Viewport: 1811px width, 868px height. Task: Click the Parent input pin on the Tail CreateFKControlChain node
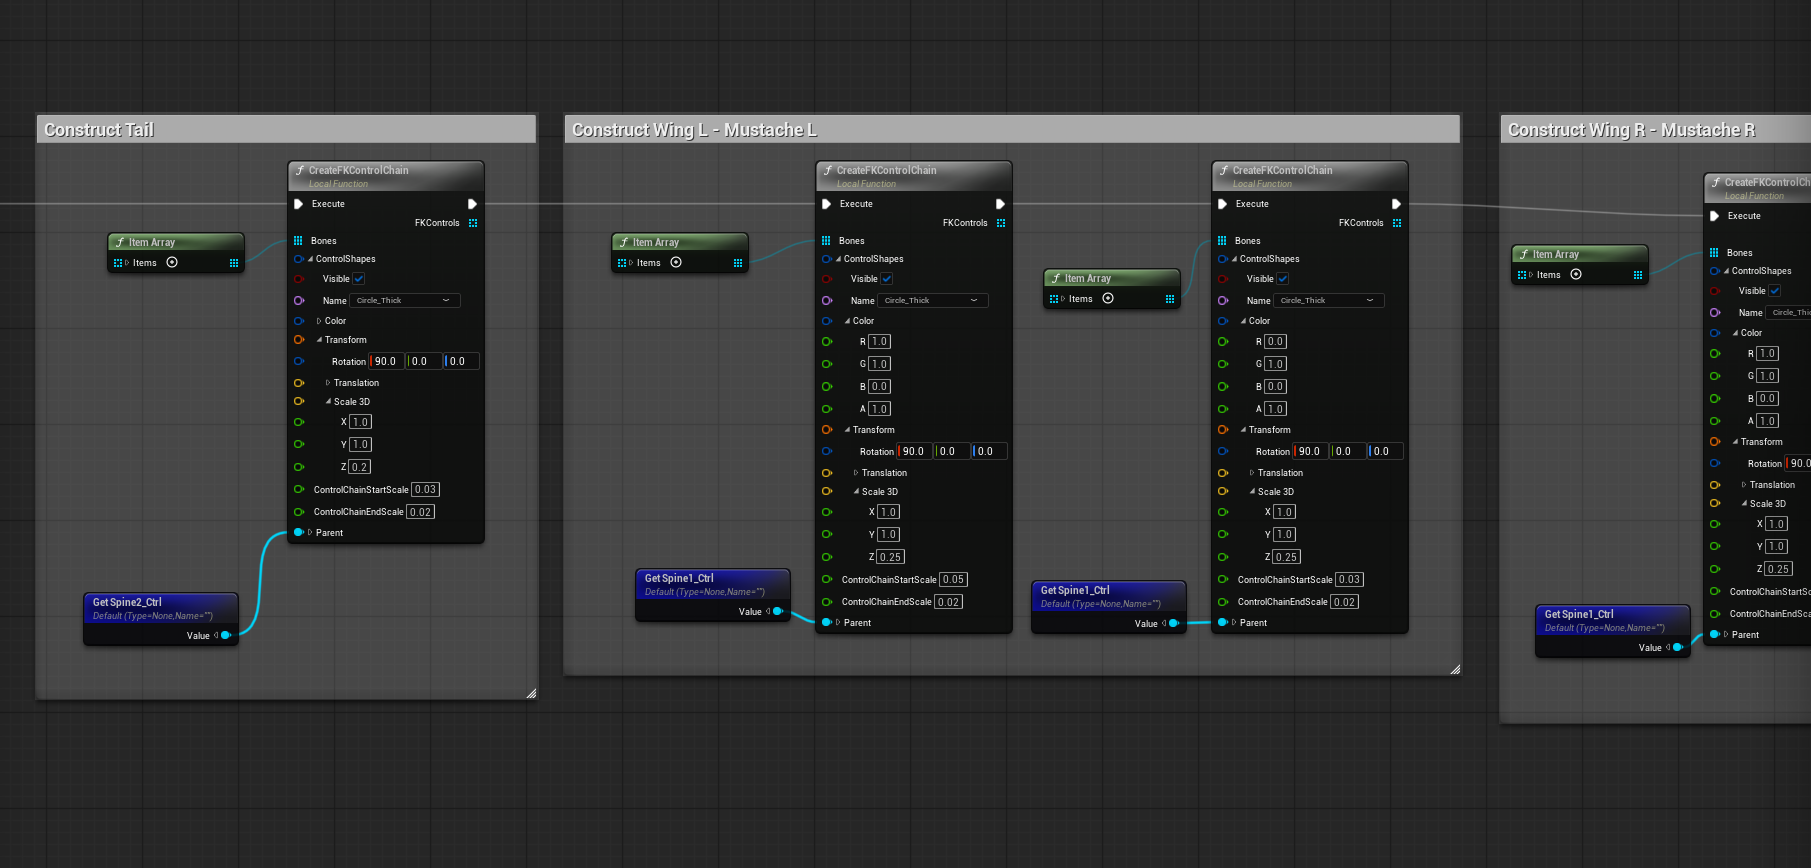click(298, 533)
